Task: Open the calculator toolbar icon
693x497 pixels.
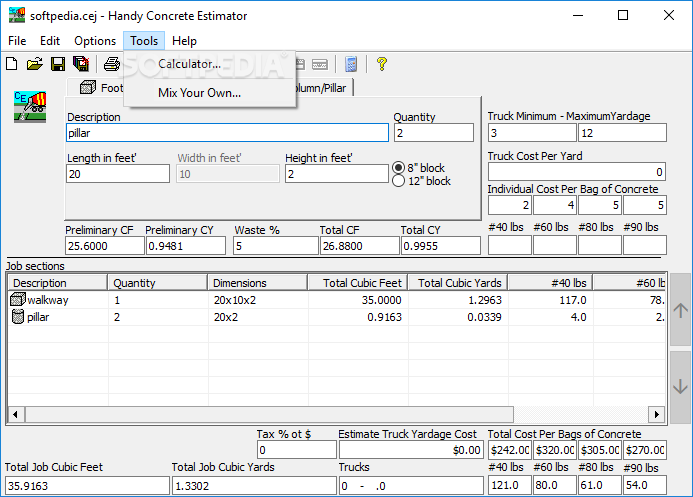Action: point(351,64)
